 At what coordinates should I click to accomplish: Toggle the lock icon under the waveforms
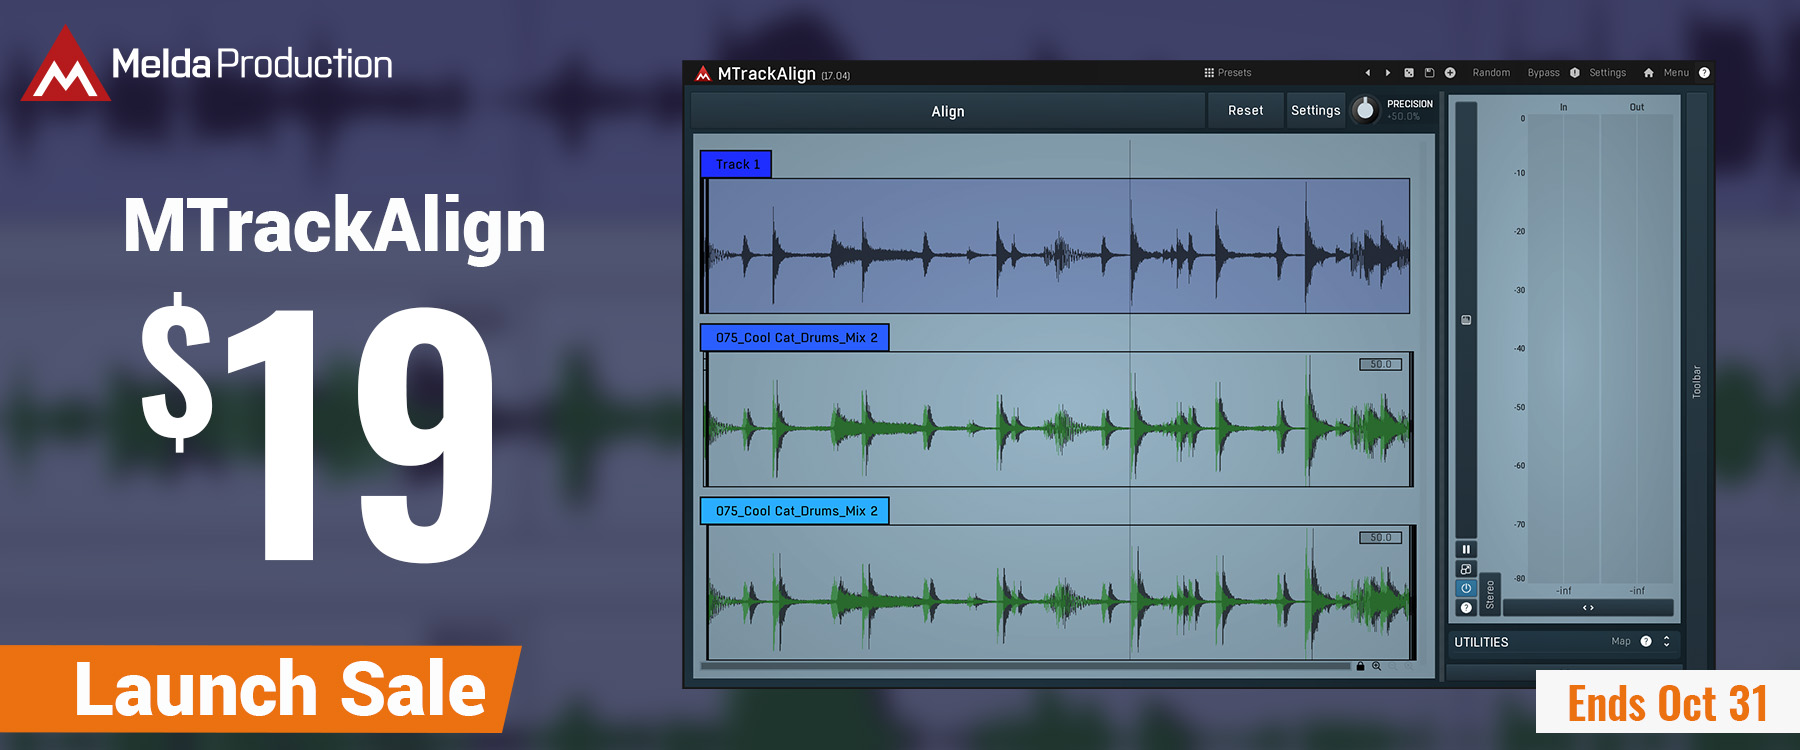tap(1360, 666)
